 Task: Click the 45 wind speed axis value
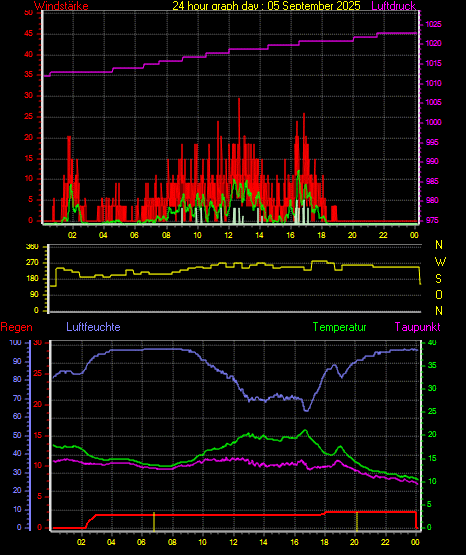tap(29, 34)
